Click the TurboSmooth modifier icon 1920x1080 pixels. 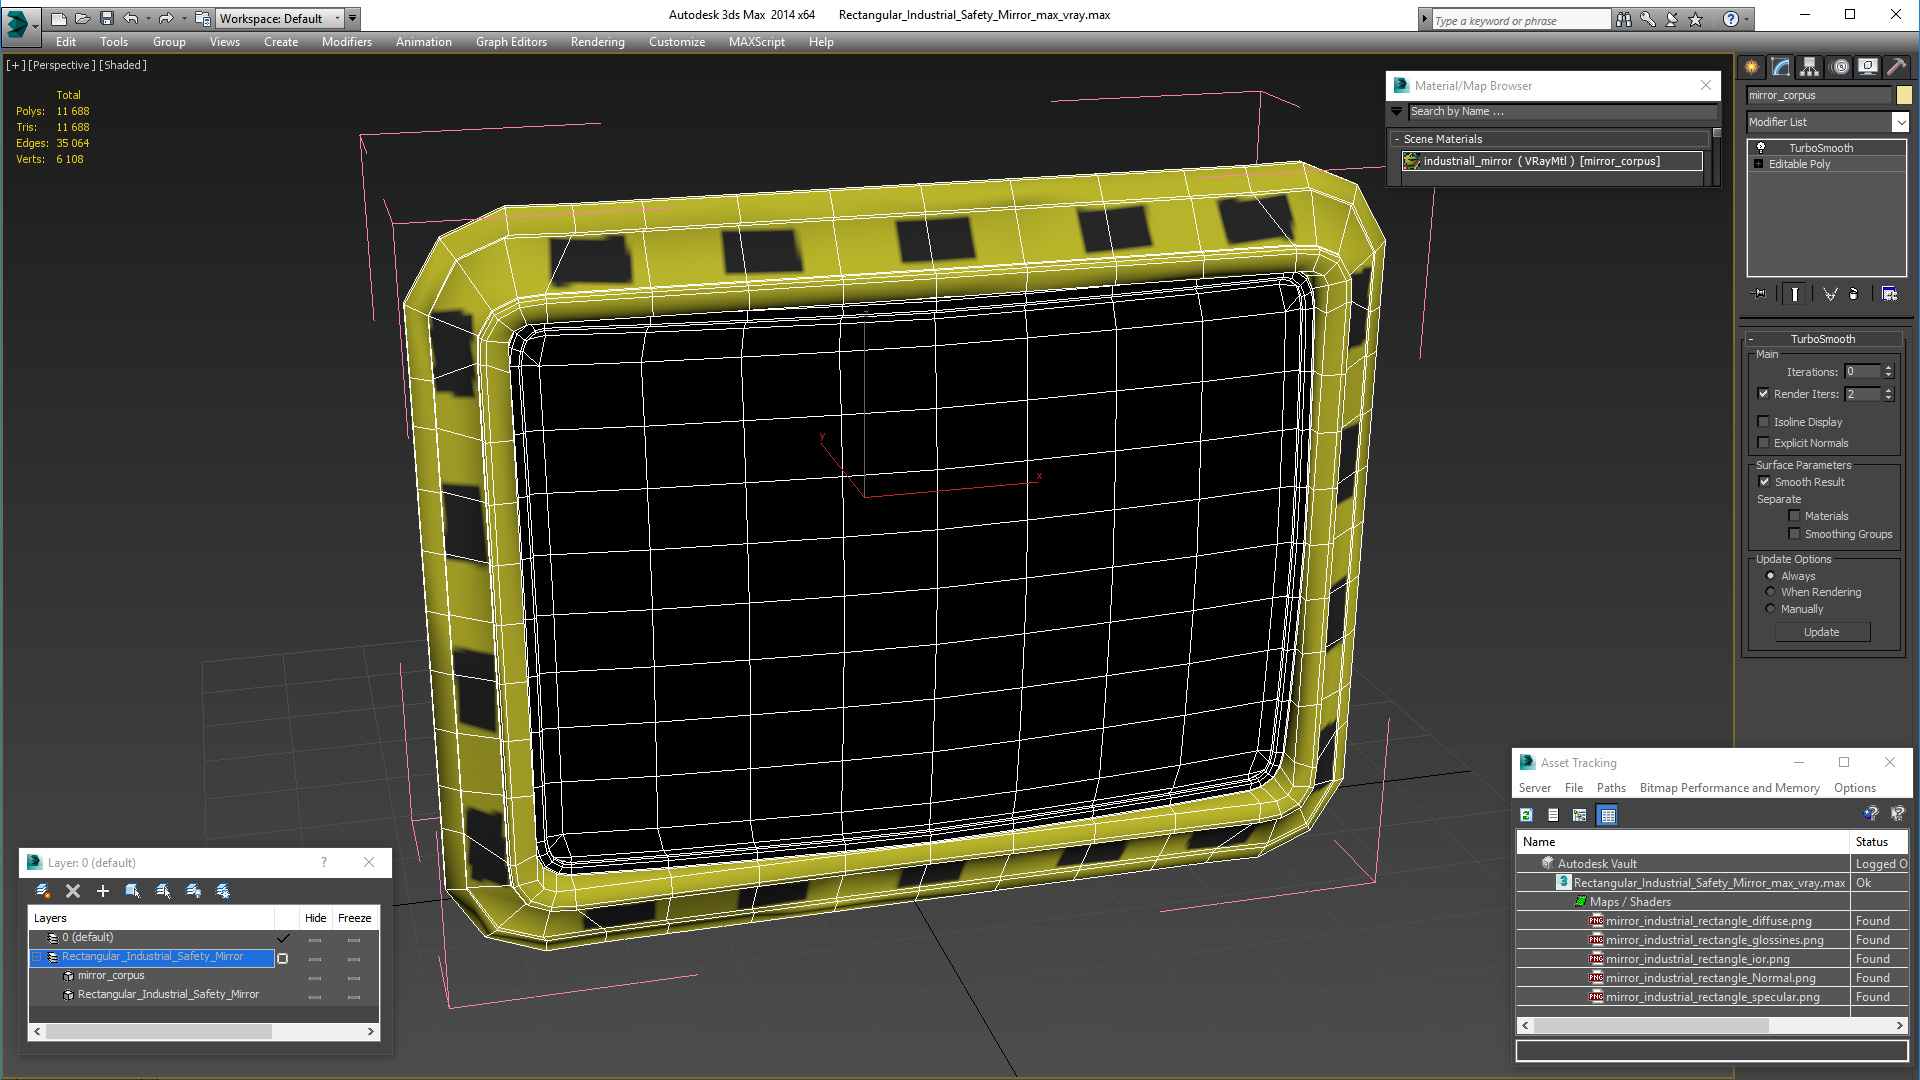click(1760, 146)
